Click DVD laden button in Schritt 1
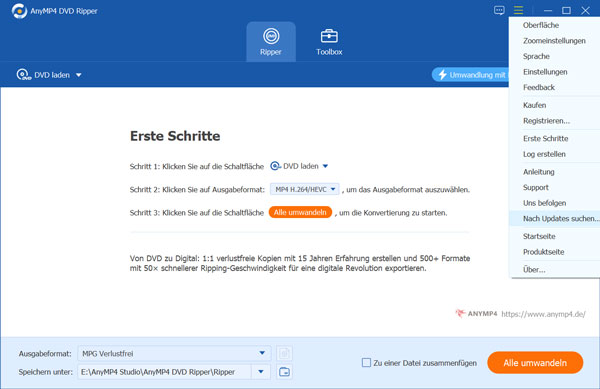Viewport: 600px width, 389px height. tap(295, 166)
